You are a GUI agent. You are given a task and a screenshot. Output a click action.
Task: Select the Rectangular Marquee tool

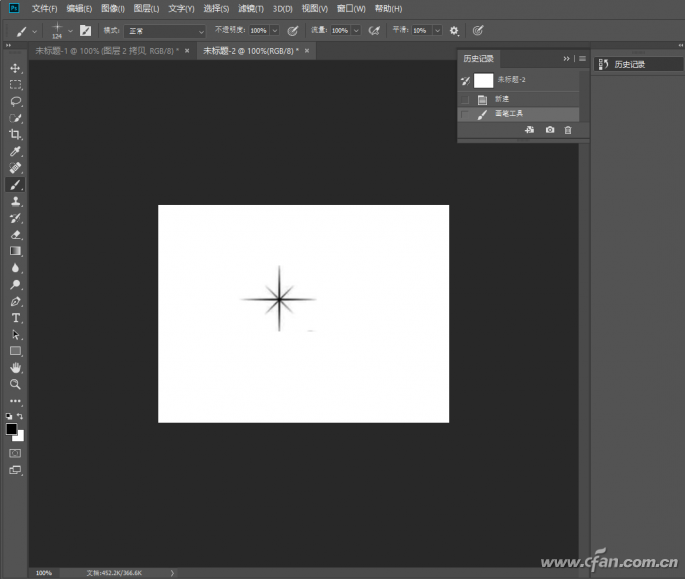coord(15,85)
